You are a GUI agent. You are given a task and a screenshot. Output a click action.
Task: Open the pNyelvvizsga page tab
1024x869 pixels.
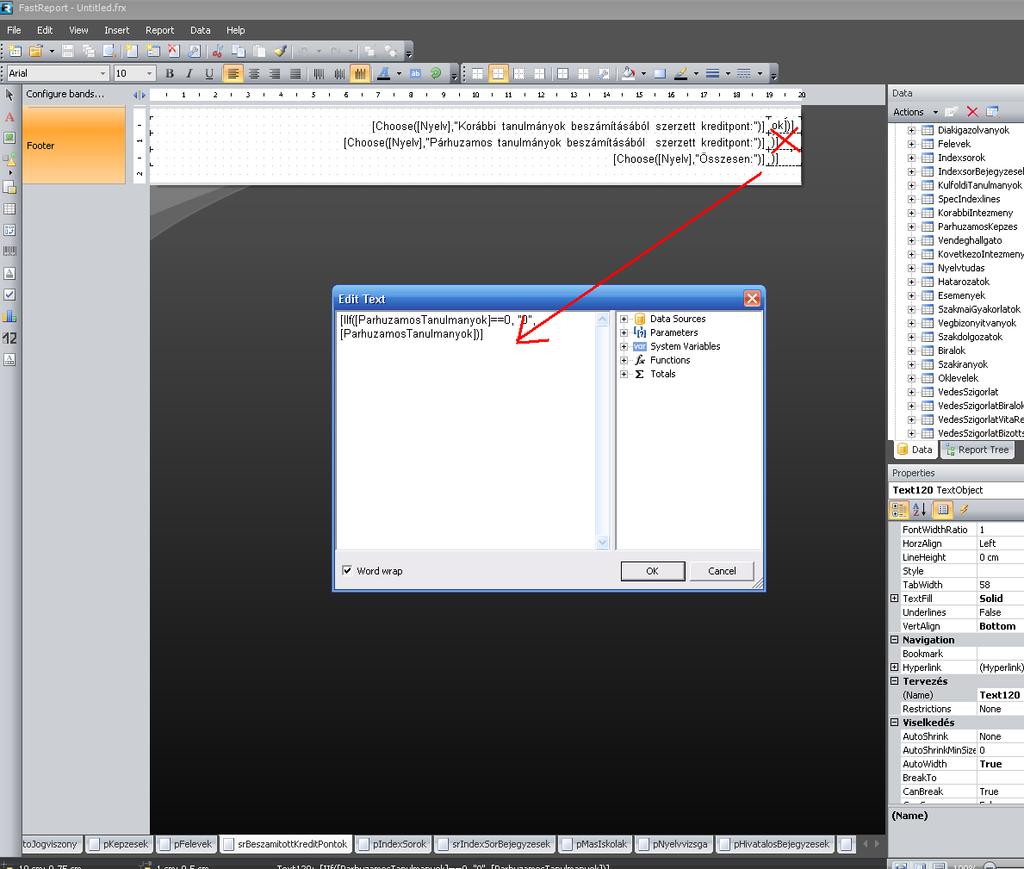point(673,844)
